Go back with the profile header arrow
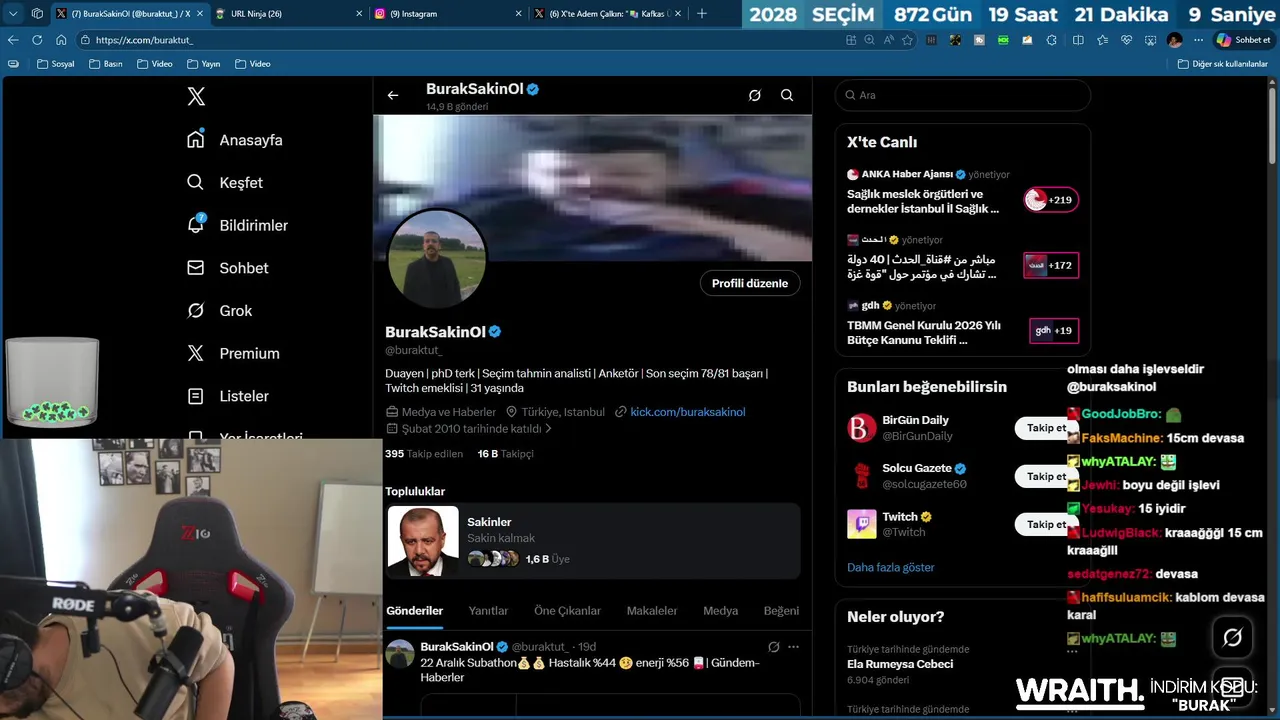This screenshot has height=720, width=1280. (x=393, y=95)
